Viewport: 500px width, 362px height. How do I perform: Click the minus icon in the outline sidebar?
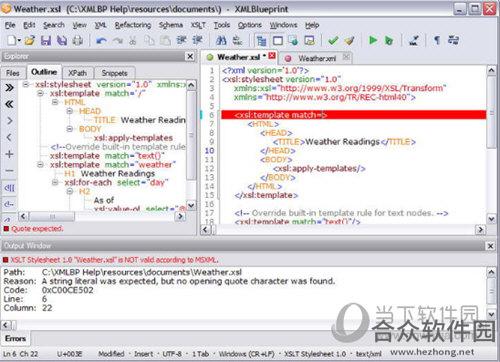[9, 171]
